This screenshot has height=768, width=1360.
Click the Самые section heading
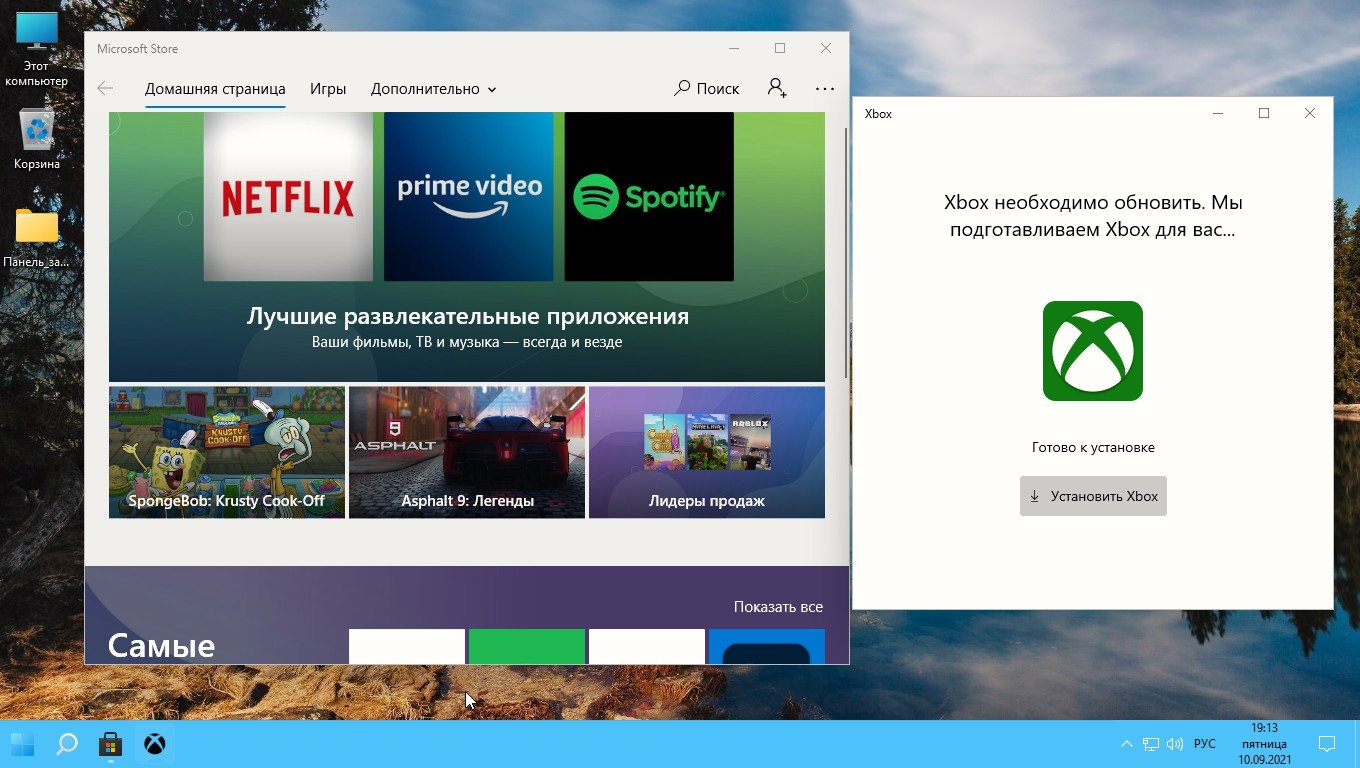click(161, 645)
